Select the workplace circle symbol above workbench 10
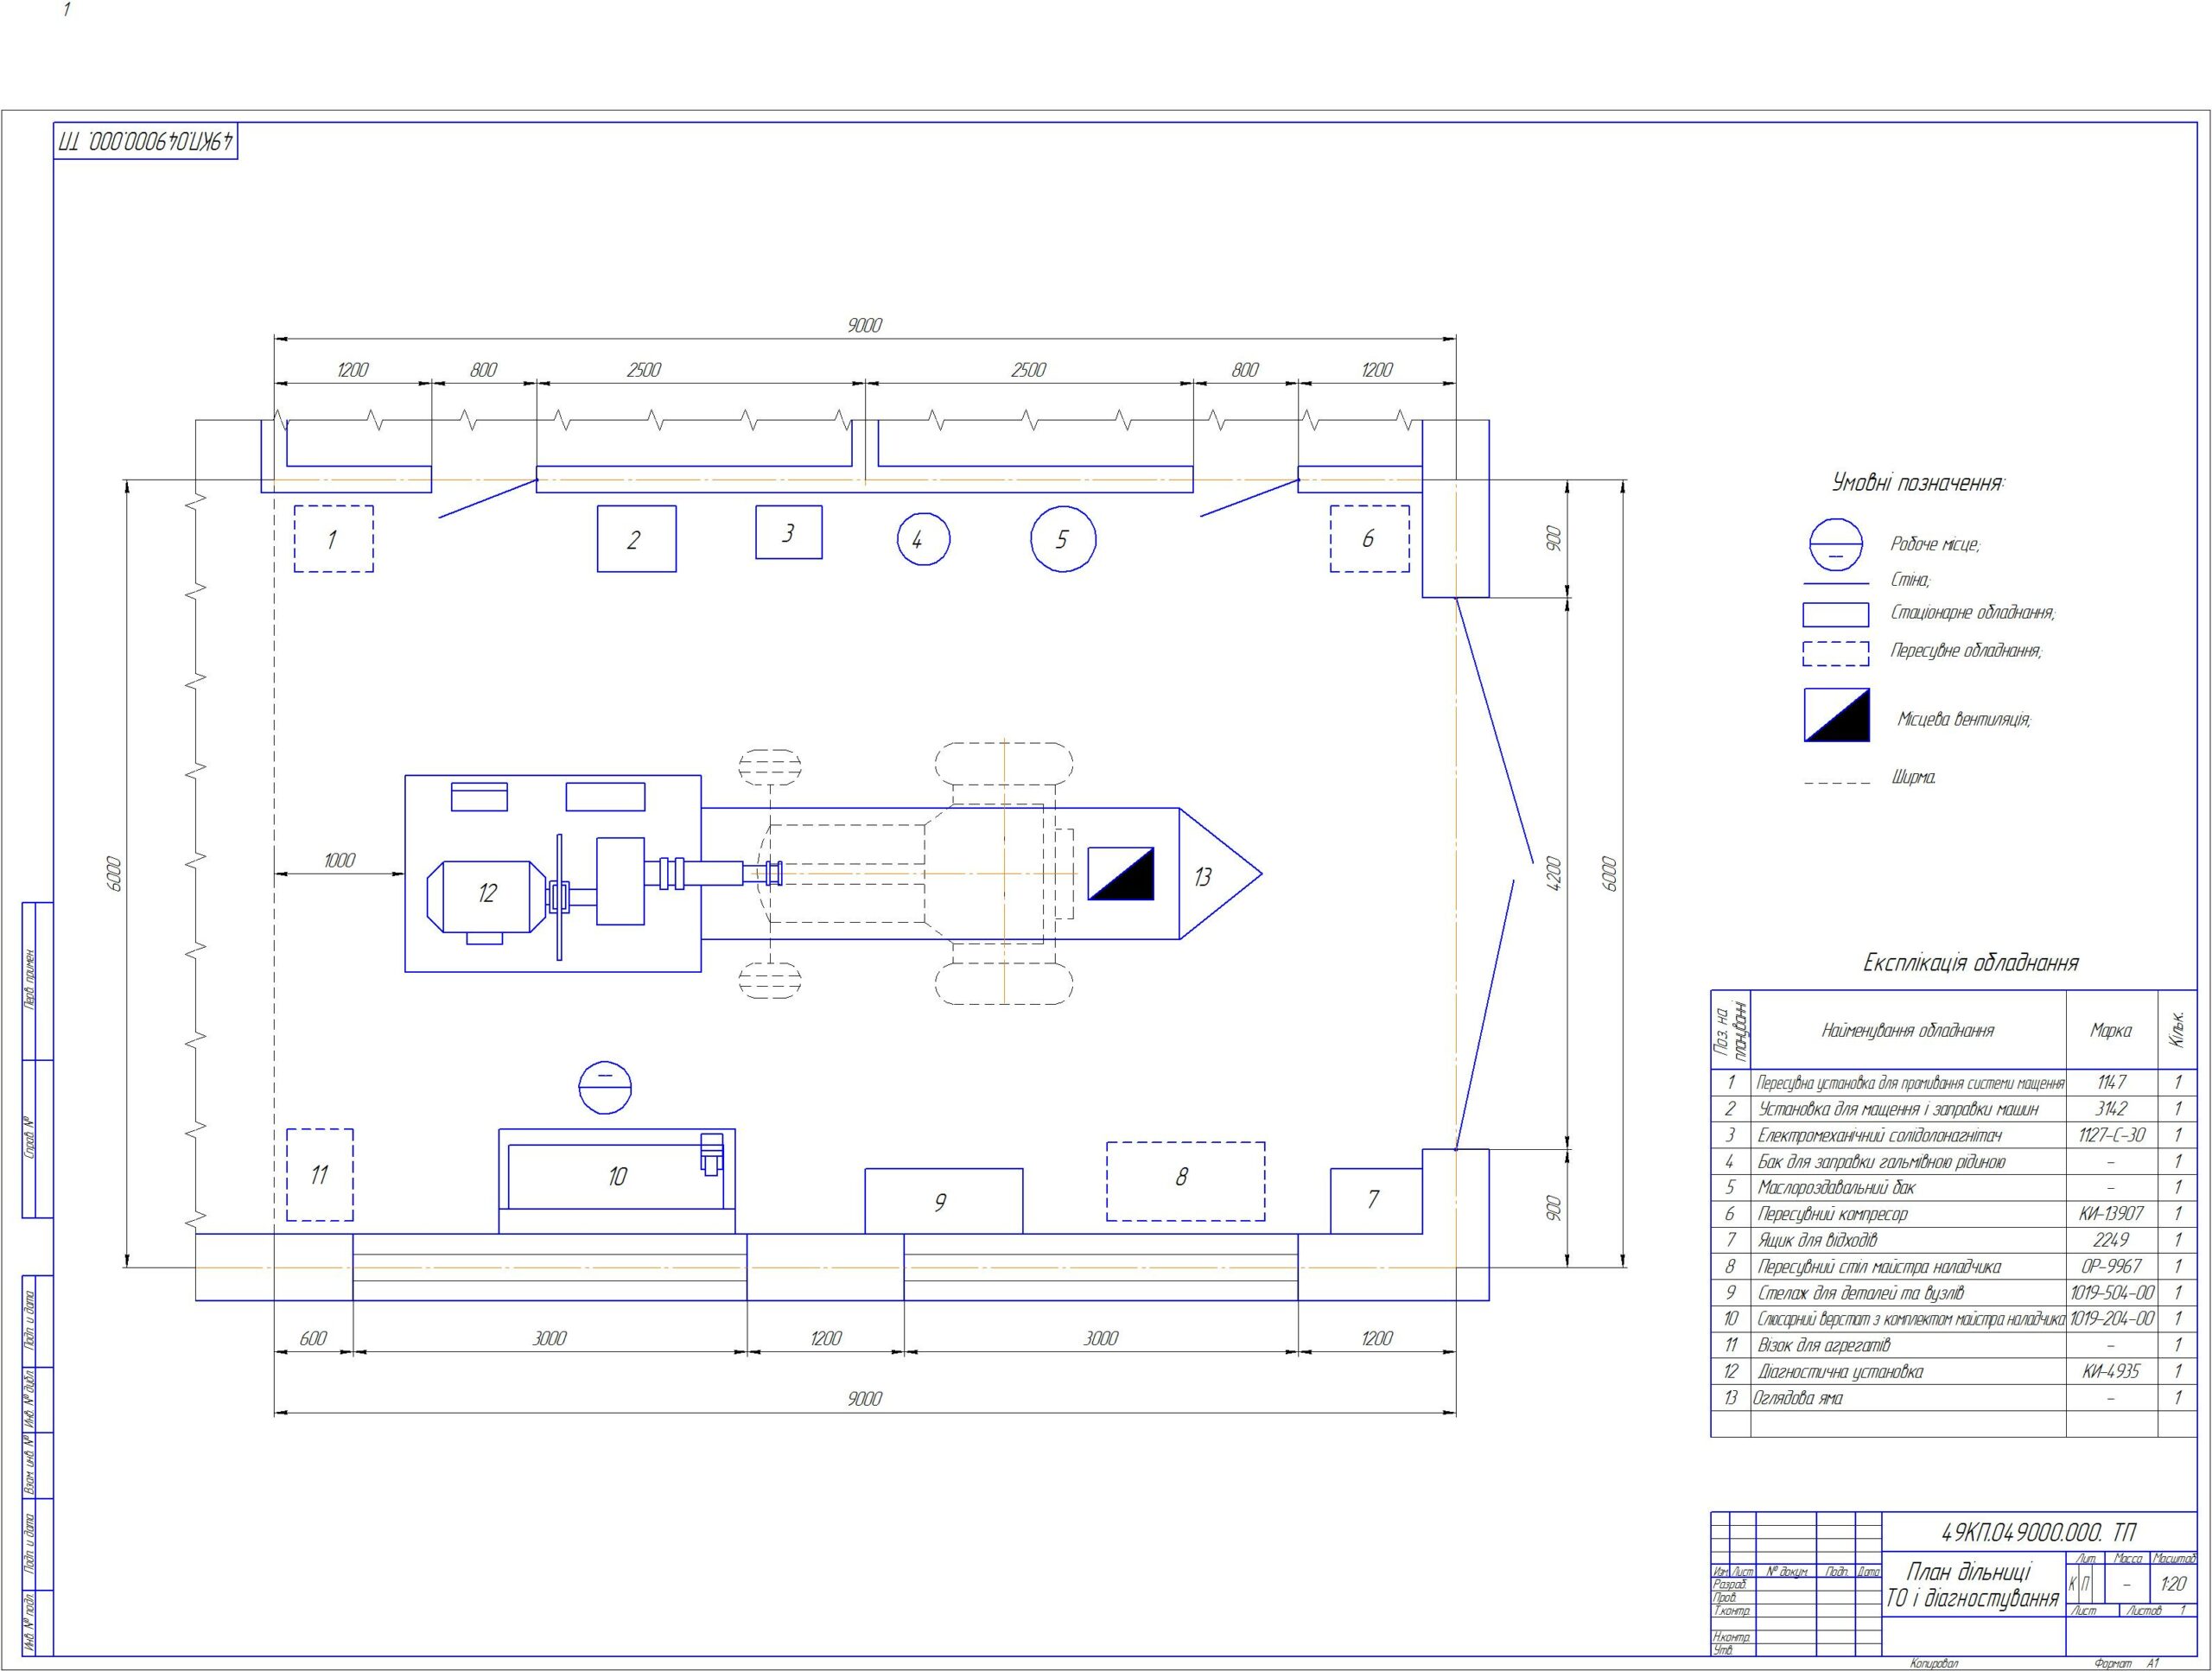Screen dimensions: 2212x1671 605,1086
